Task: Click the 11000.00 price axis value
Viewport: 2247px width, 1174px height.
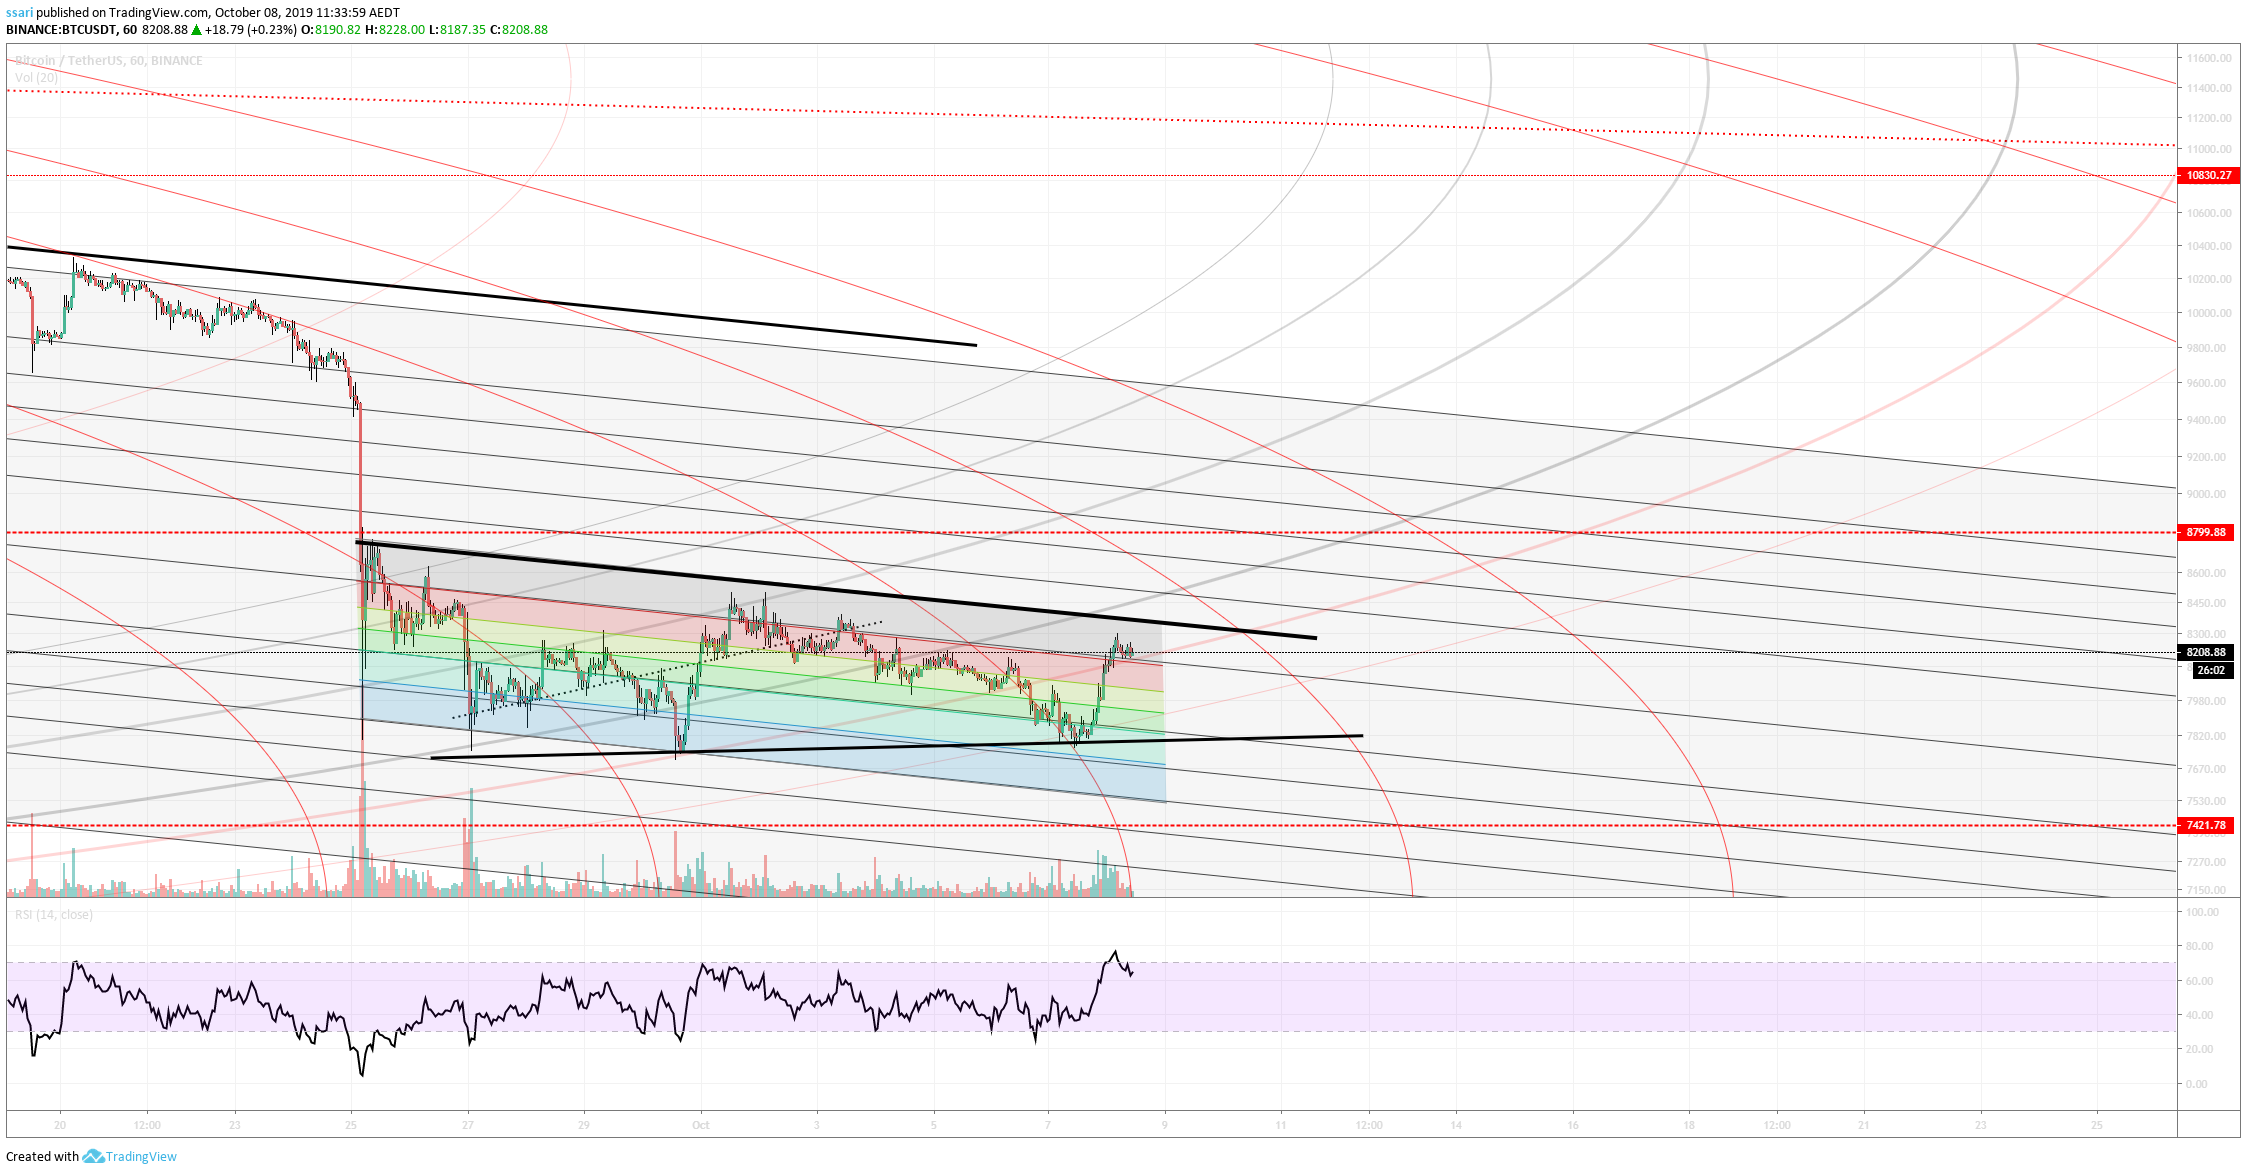Action: (x=2208, y=149)
